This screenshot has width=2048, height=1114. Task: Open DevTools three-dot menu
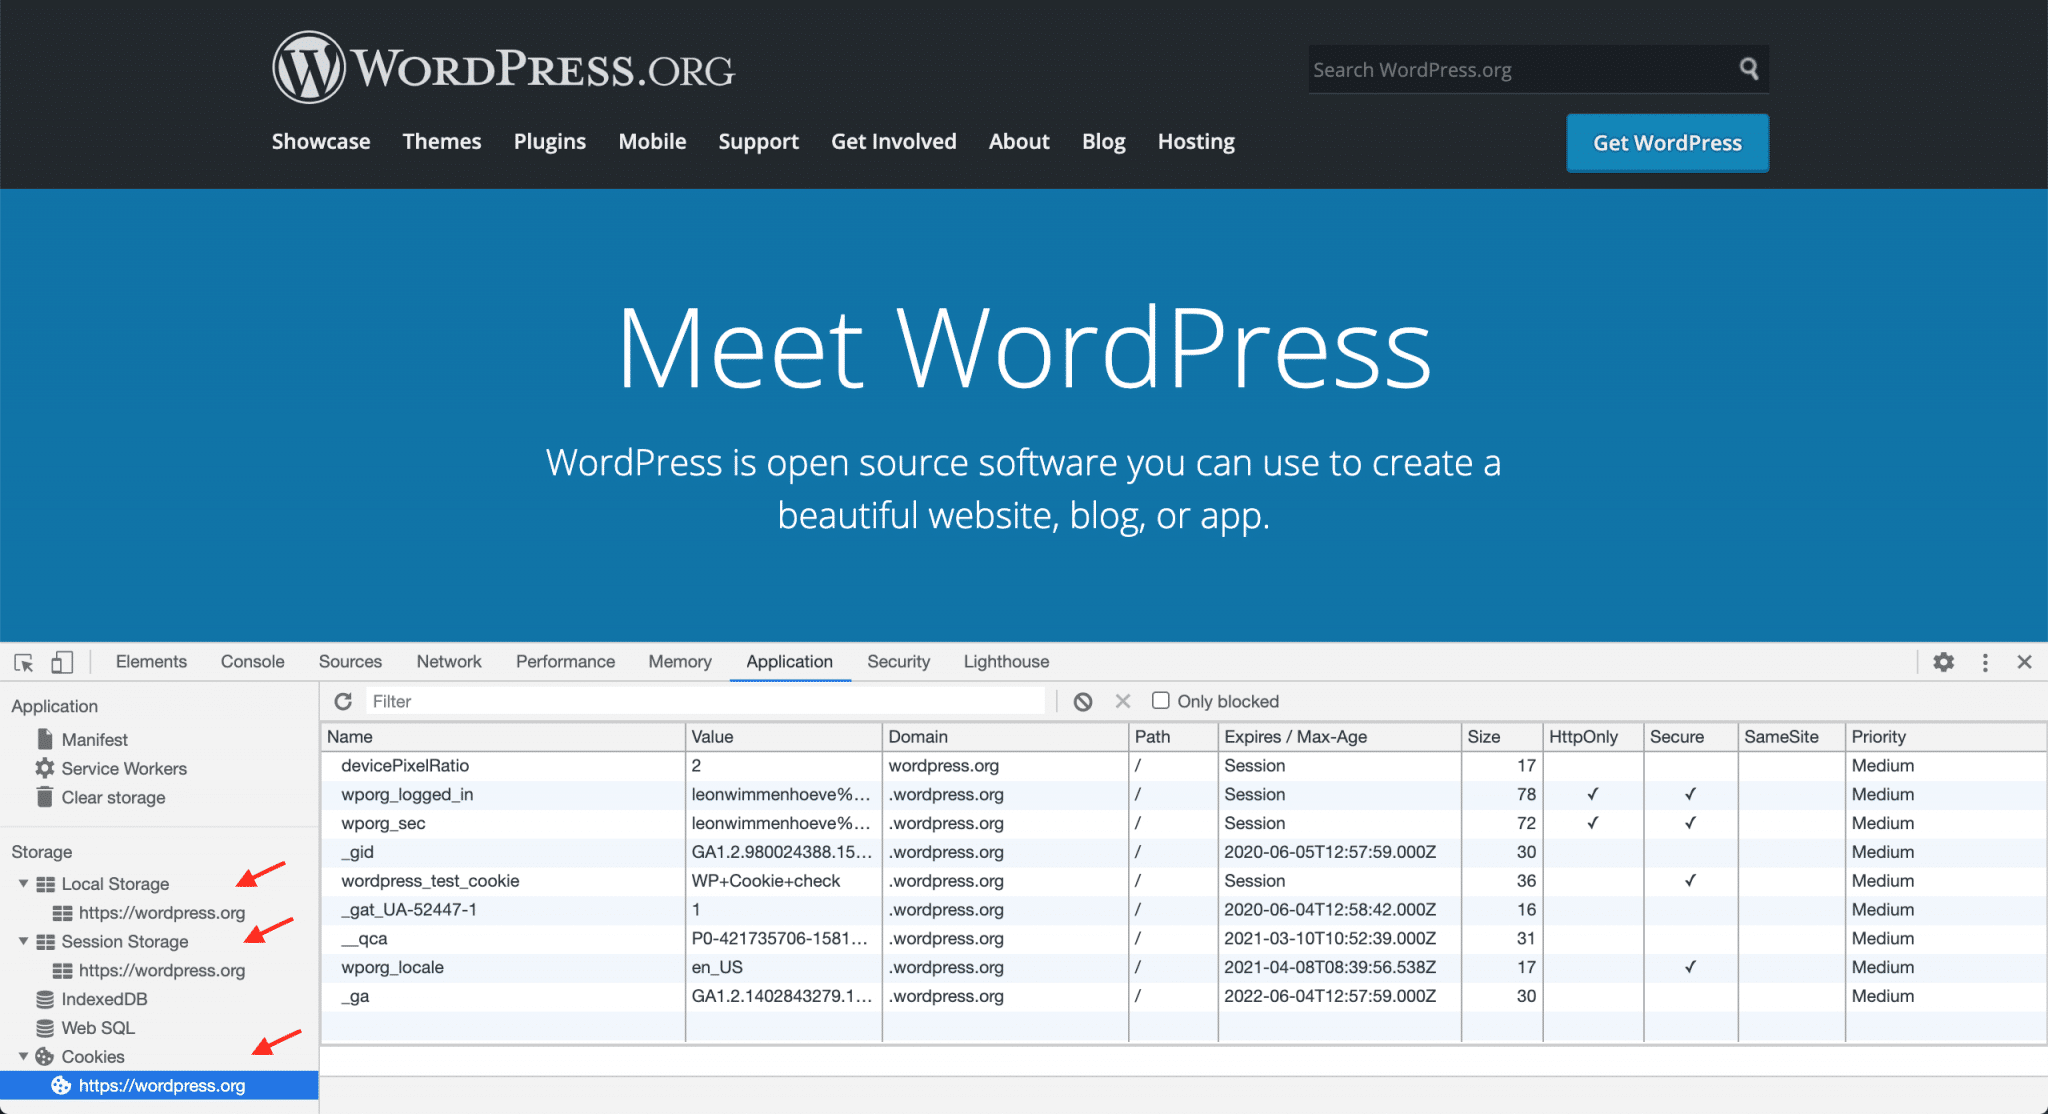[1985, 662]
